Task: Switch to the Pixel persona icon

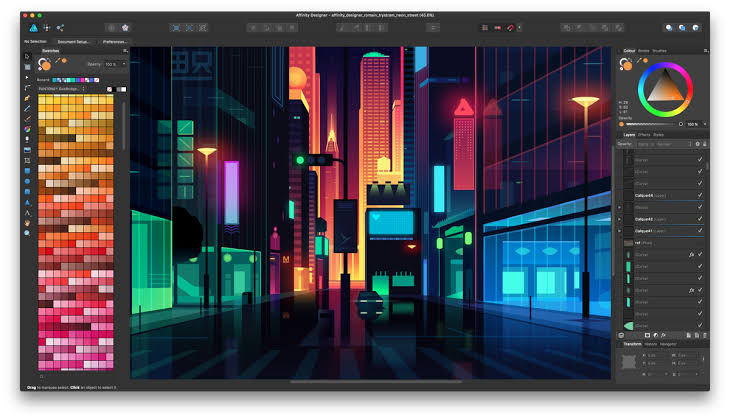Action: click(47, 28)
